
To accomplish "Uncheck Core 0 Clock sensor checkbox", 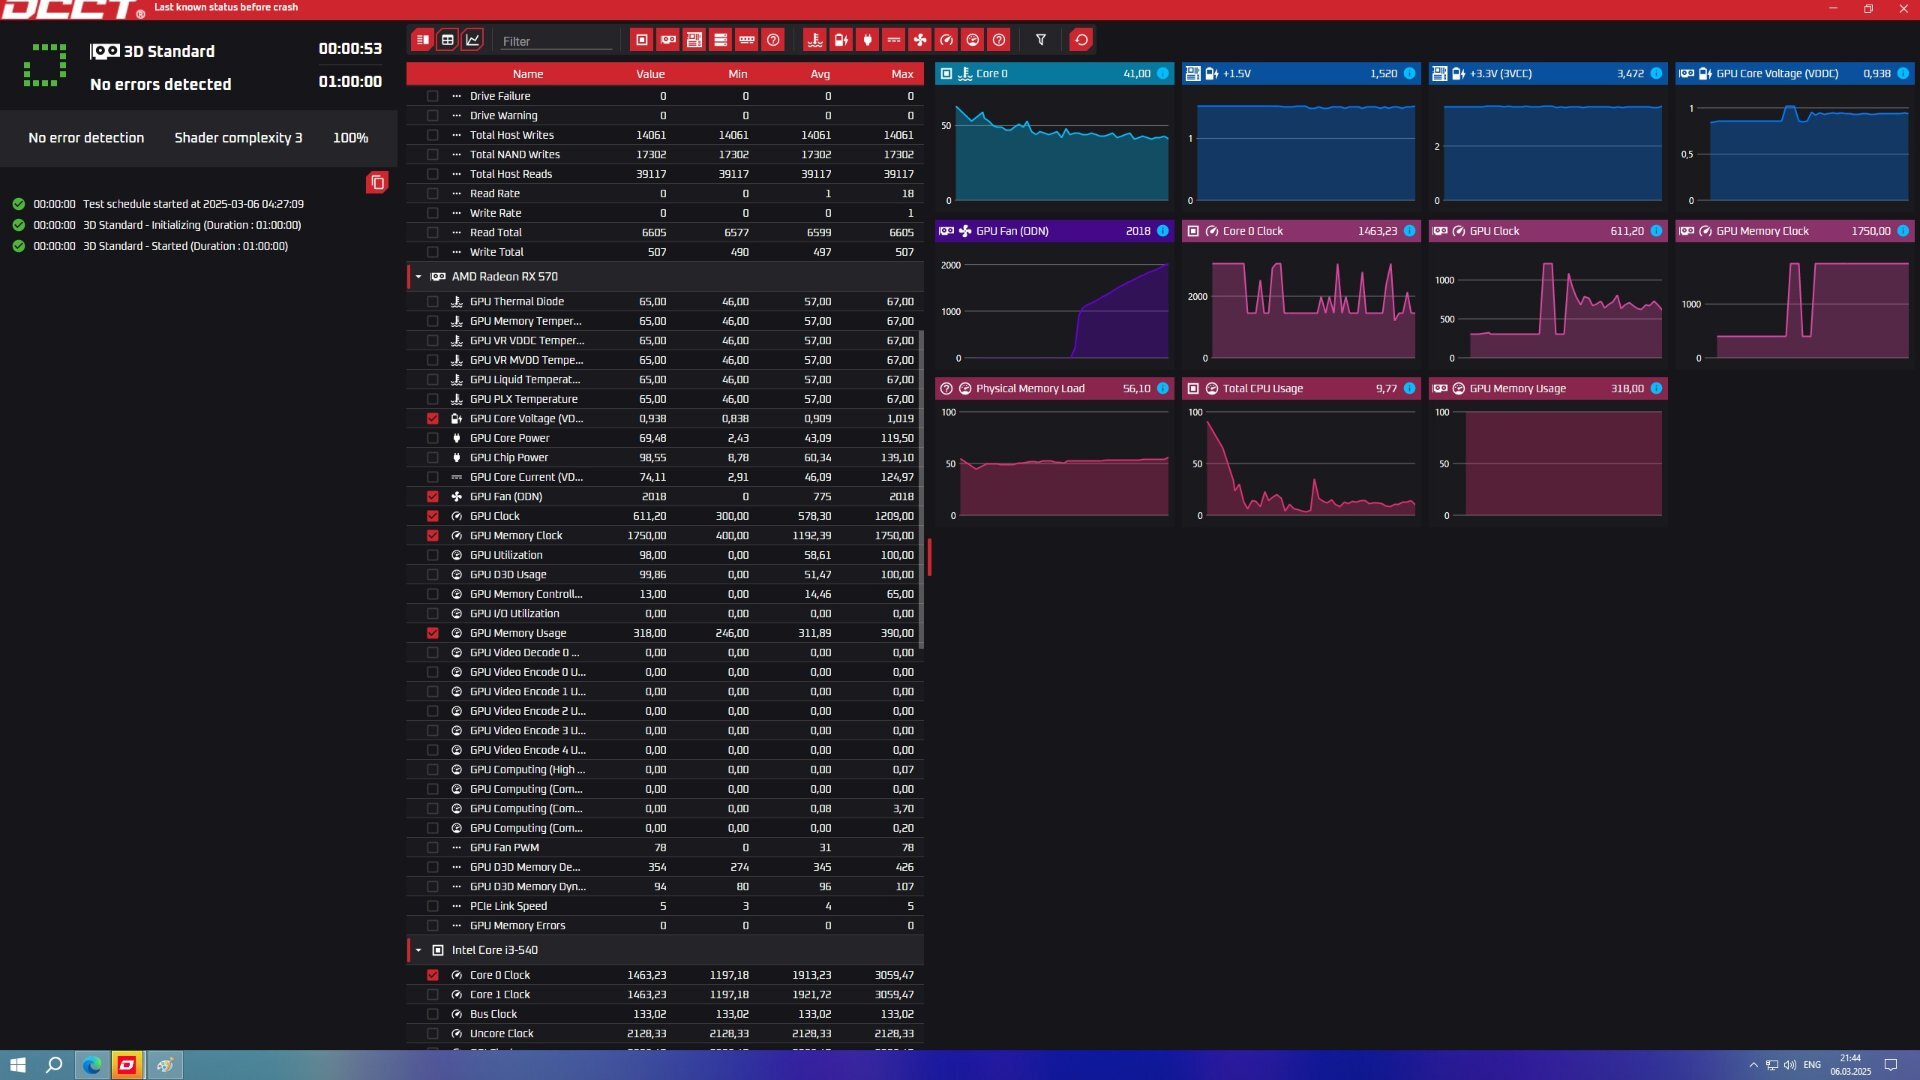I will click(x=433, y=975).
